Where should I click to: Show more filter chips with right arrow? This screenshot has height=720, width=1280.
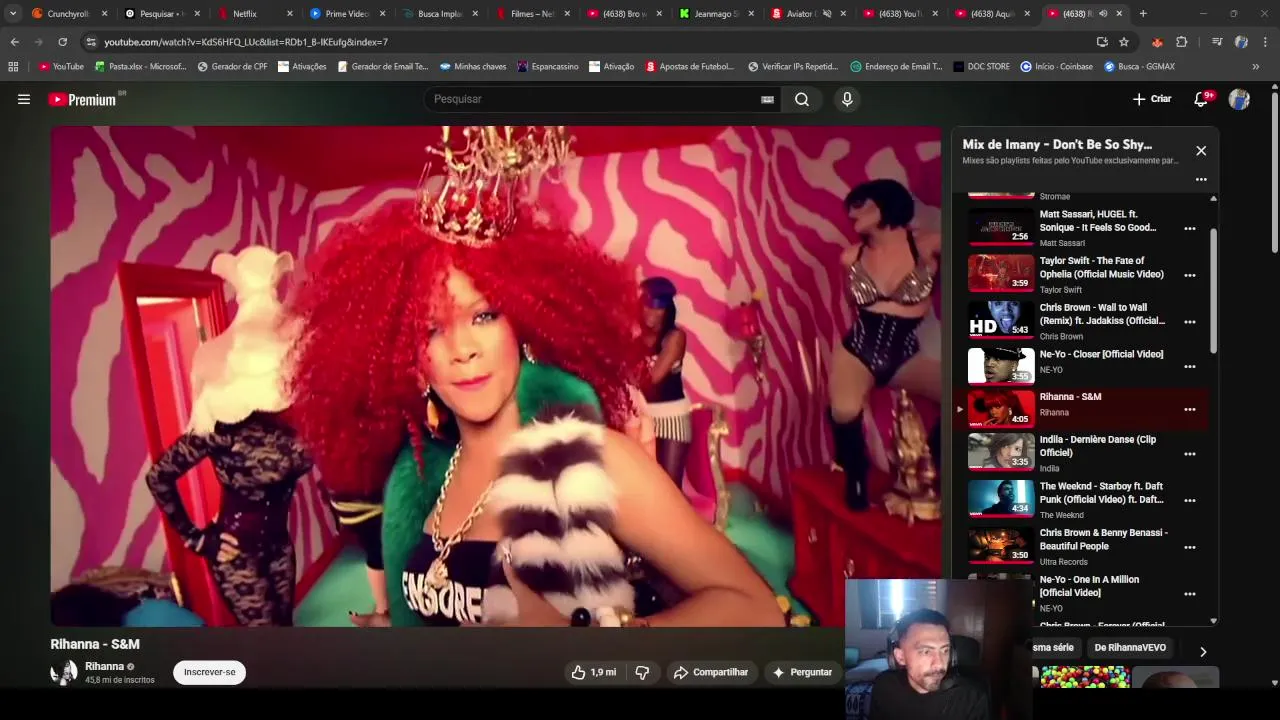pos(1203,651)
